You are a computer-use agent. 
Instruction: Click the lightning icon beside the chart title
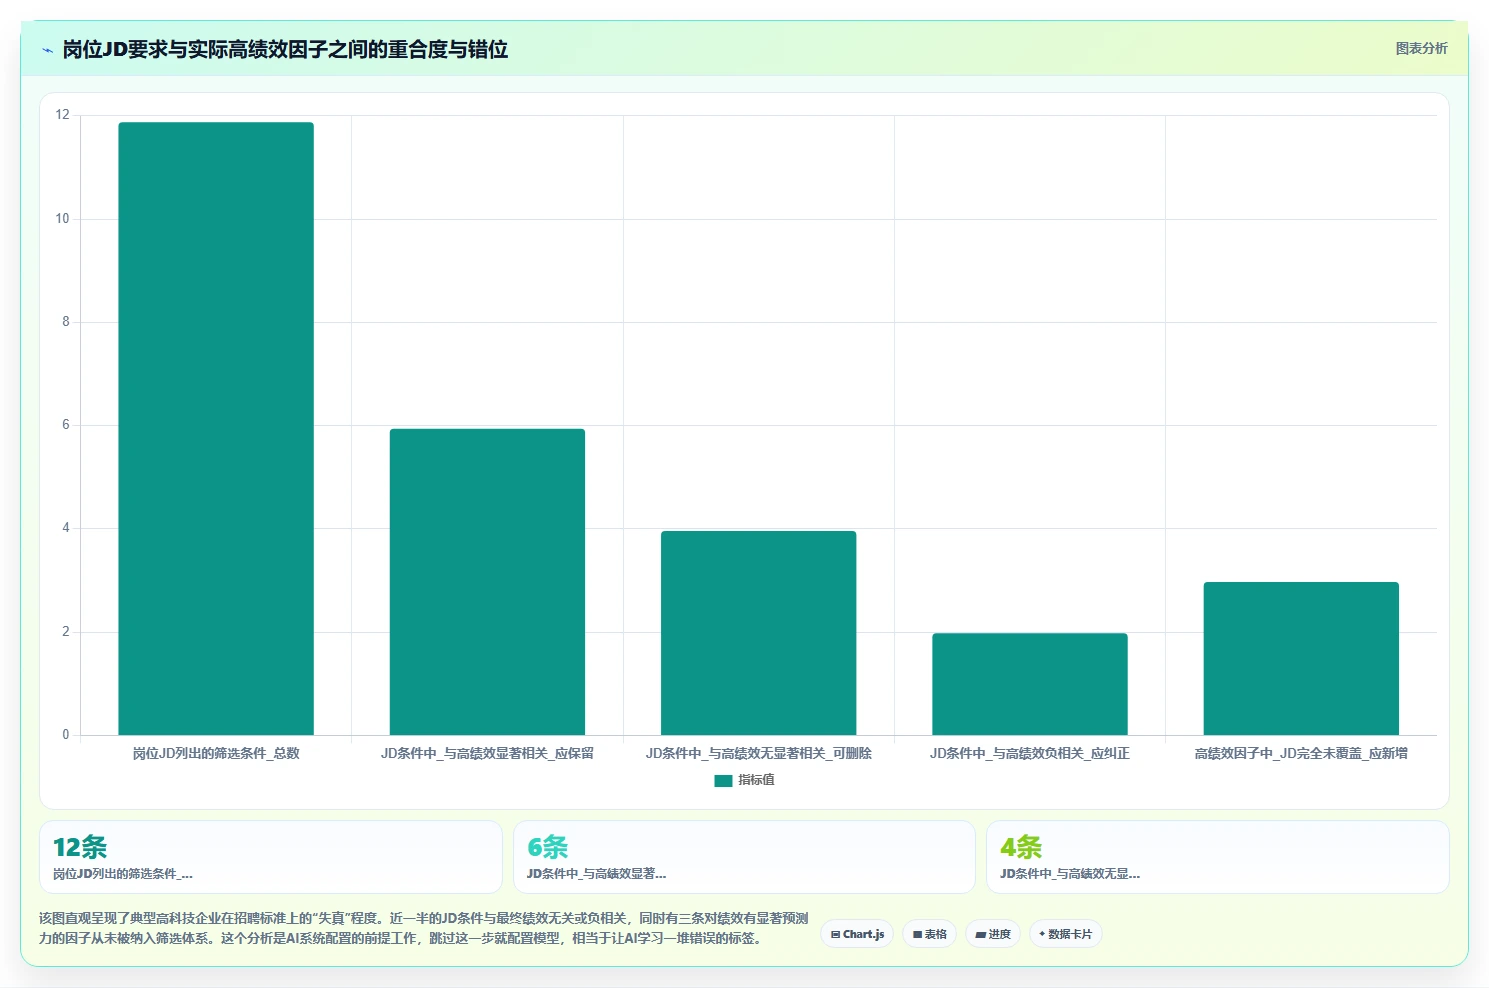coord(47,50)
